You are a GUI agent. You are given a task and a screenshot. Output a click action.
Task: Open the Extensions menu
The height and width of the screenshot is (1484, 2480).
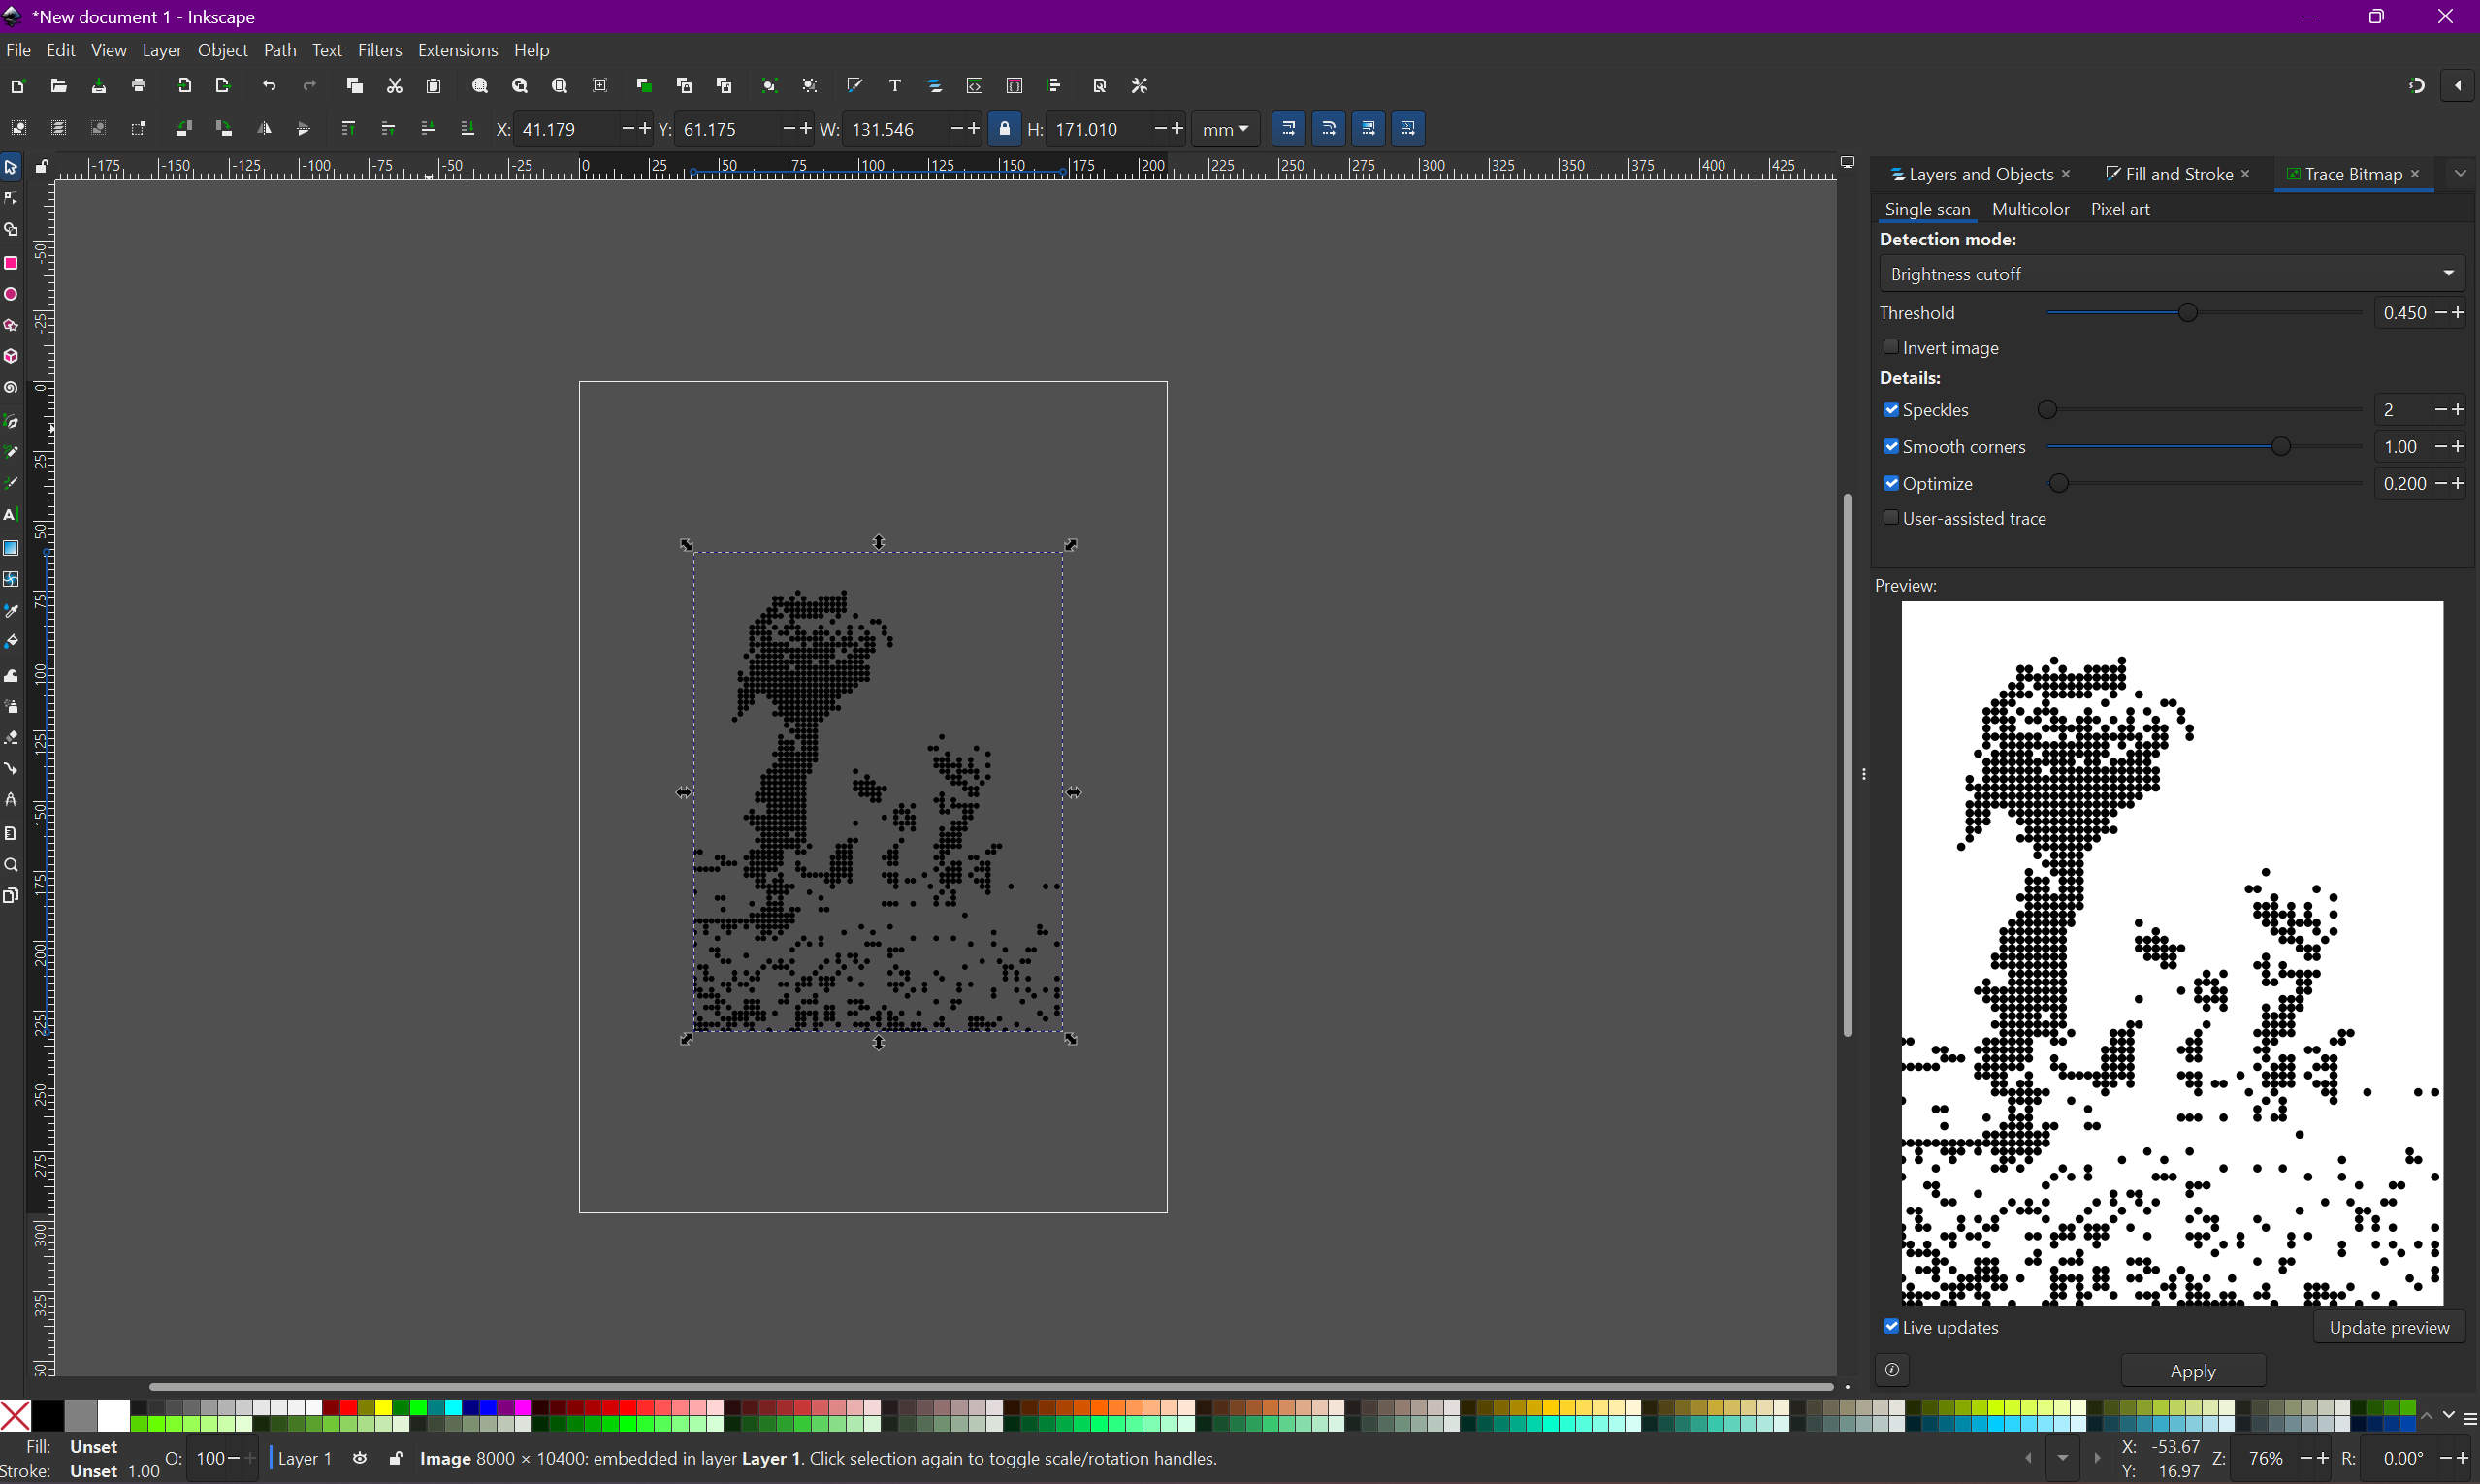pos(457,50)
